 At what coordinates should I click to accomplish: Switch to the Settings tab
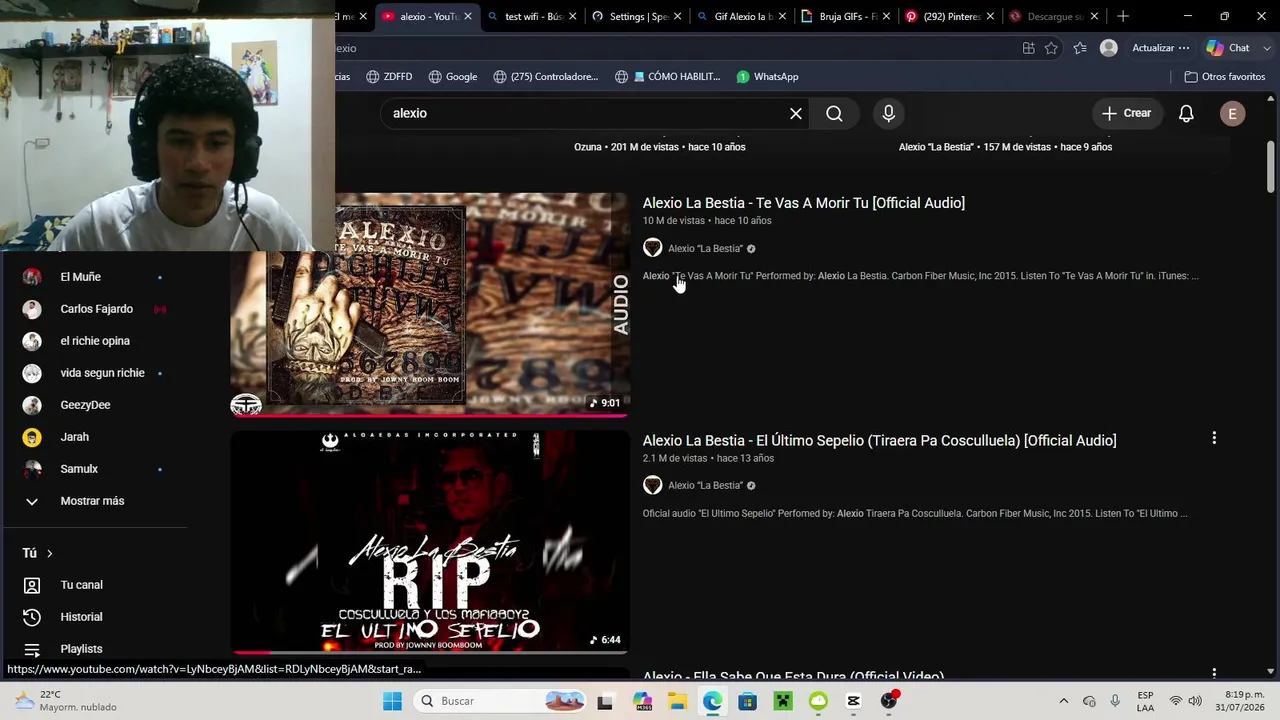[636, 16]
